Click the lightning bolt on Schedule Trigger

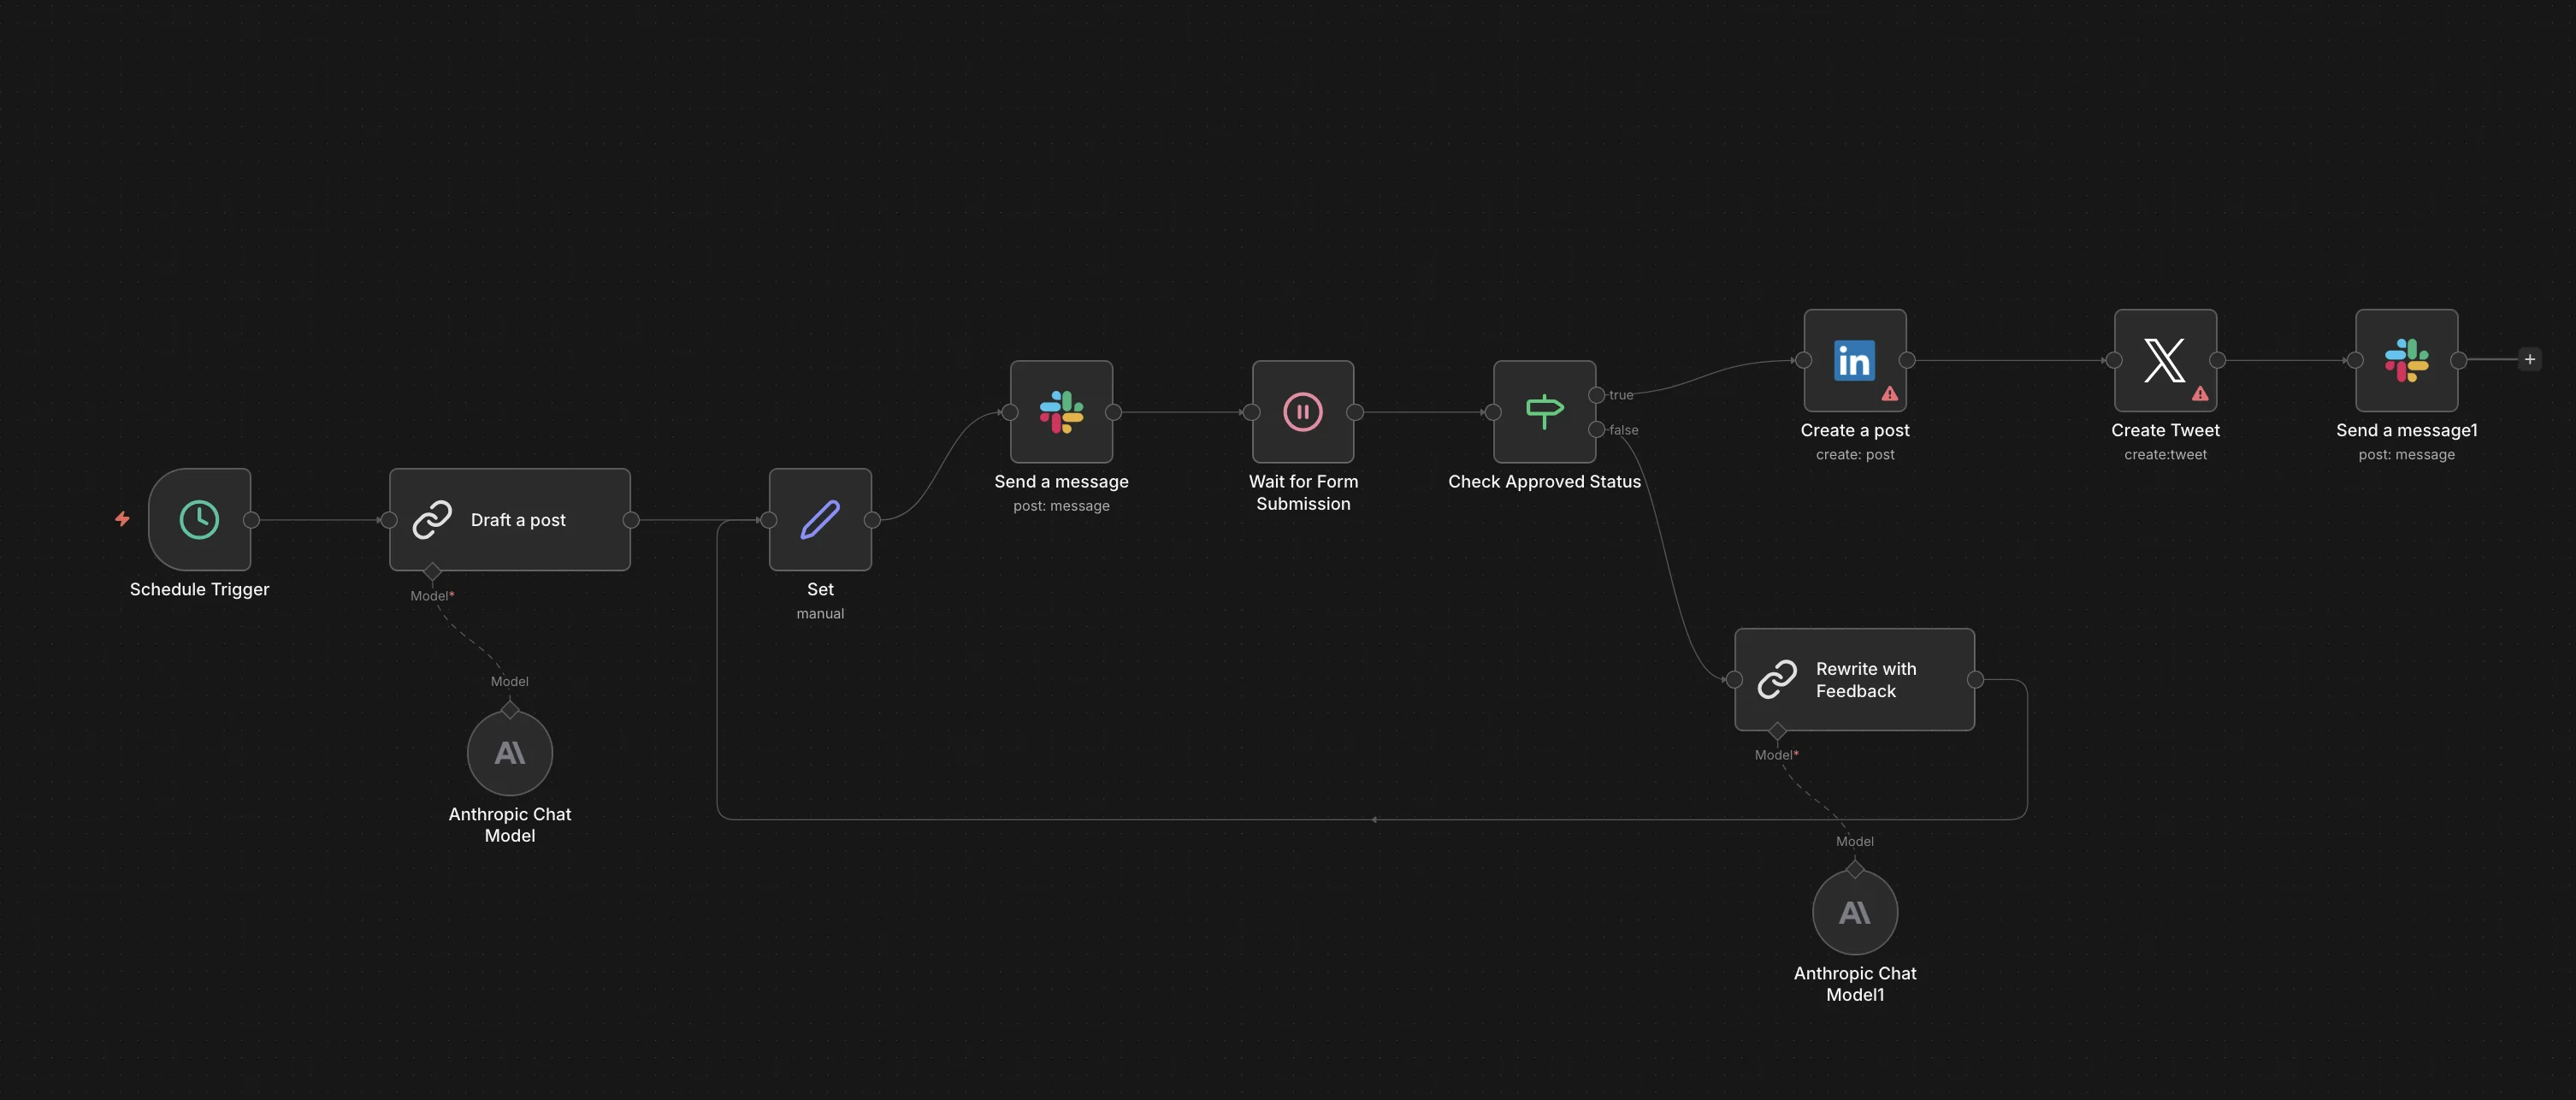(x=122, y=519)
